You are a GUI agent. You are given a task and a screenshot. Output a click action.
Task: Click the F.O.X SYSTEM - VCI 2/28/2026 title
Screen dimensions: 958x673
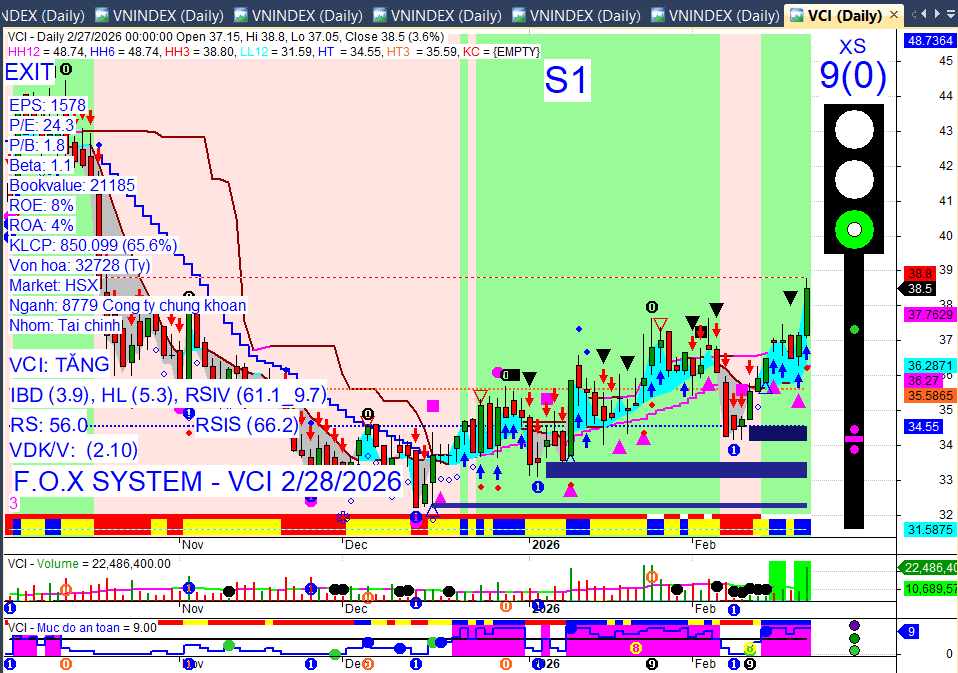208,482
